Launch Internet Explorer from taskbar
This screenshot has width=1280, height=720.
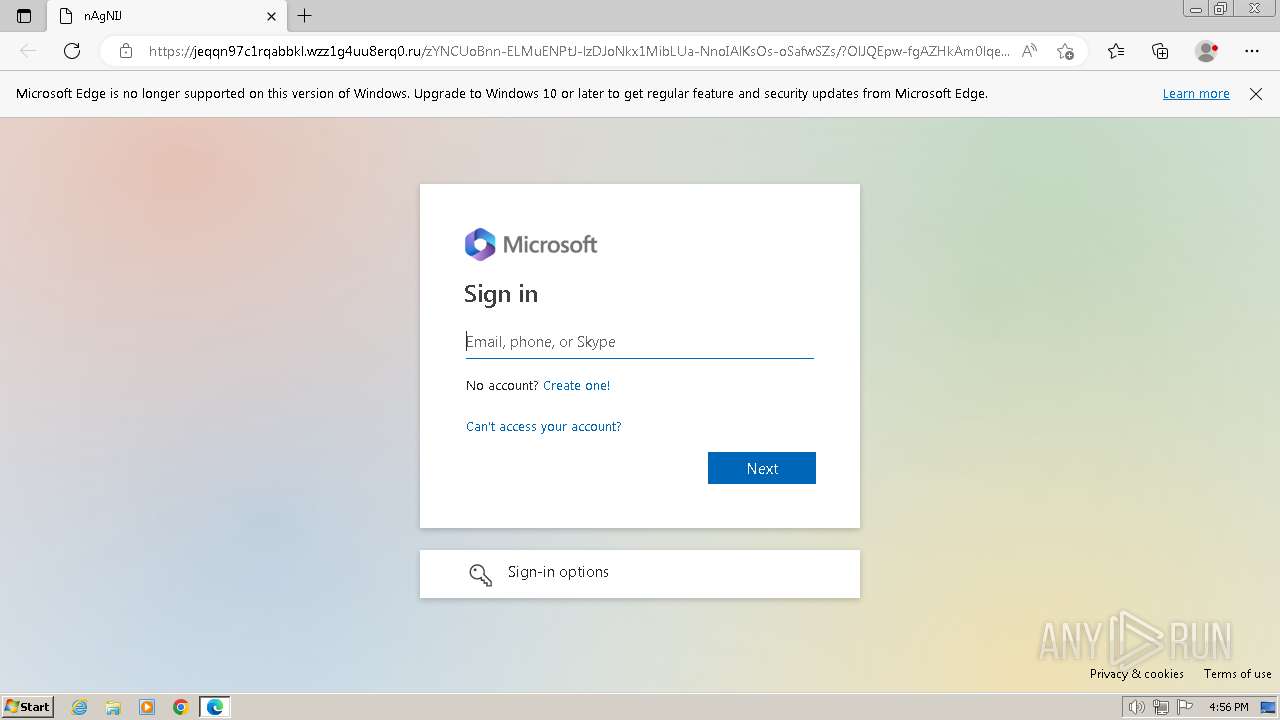(80, 707)
